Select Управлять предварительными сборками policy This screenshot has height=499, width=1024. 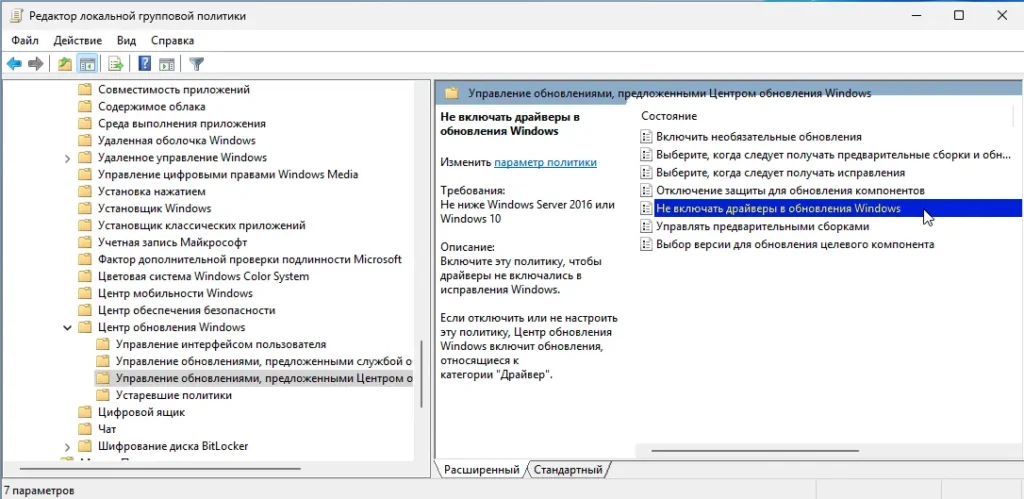click(x=748, y=227)
